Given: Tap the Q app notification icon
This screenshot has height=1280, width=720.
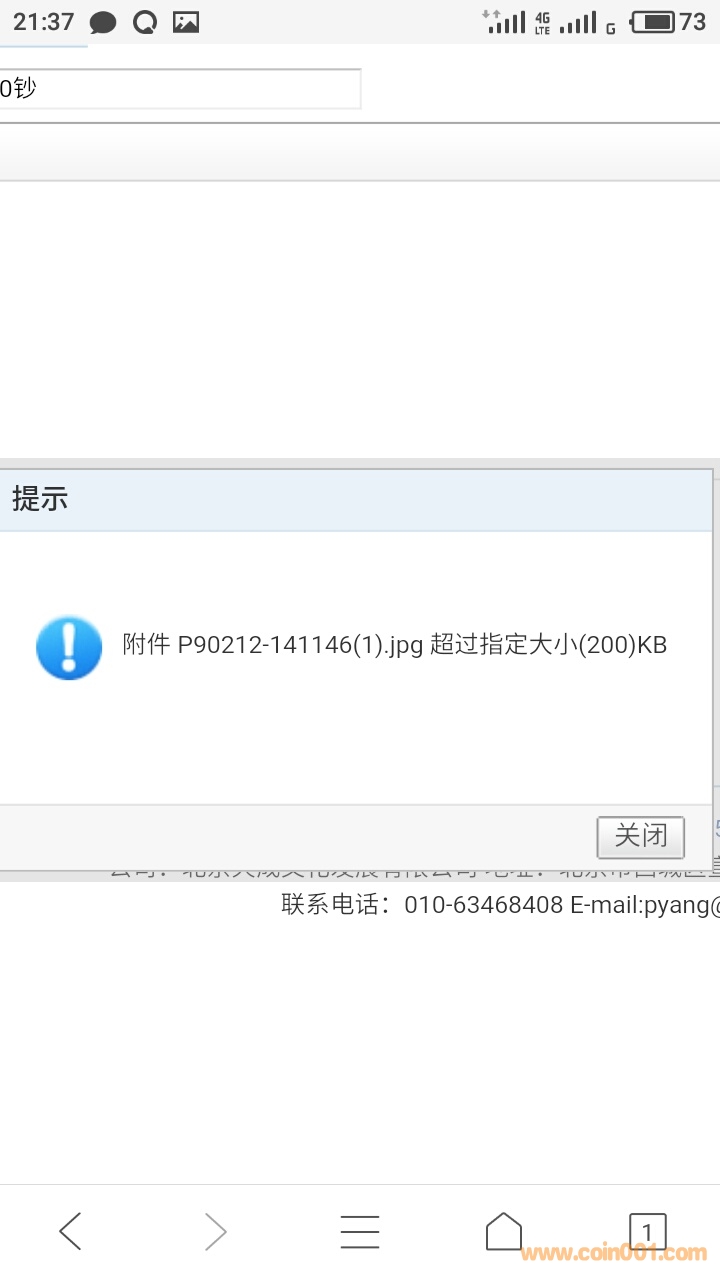Looking at the screenshot, I should (145, 22).
